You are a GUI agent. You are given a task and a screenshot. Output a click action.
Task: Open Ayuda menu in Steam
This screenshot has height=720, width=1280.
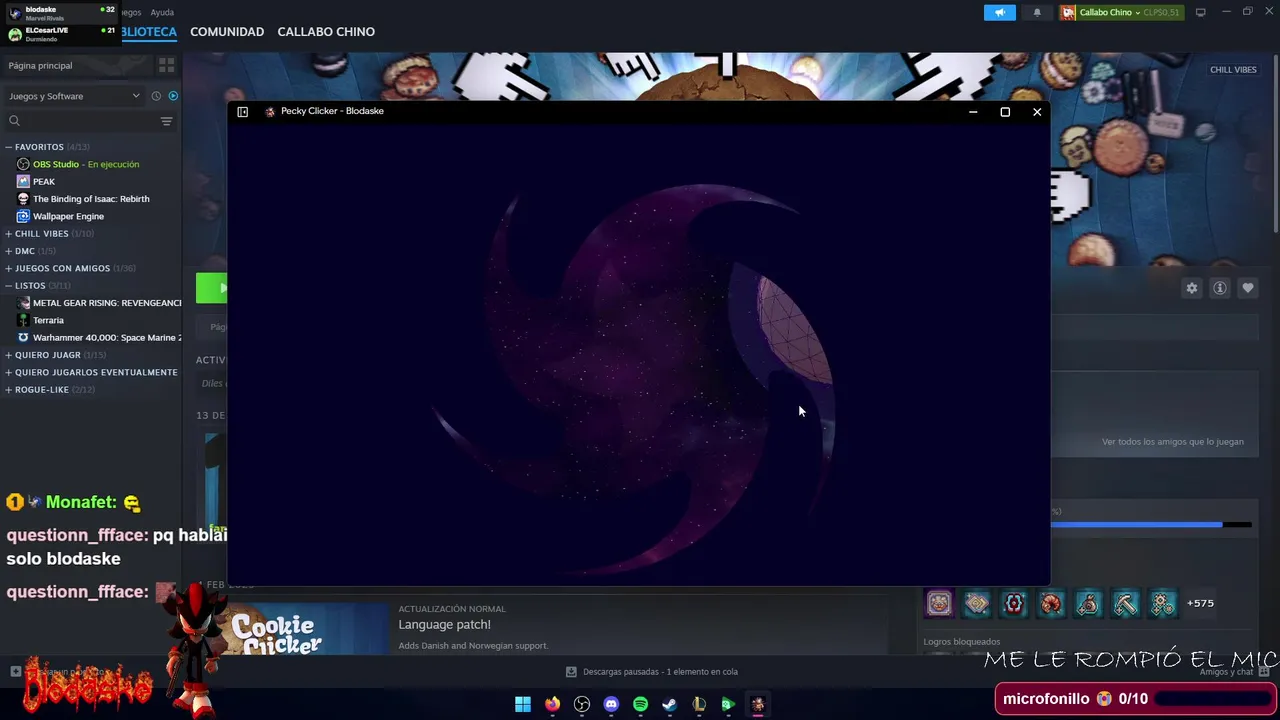coord(162,12)
